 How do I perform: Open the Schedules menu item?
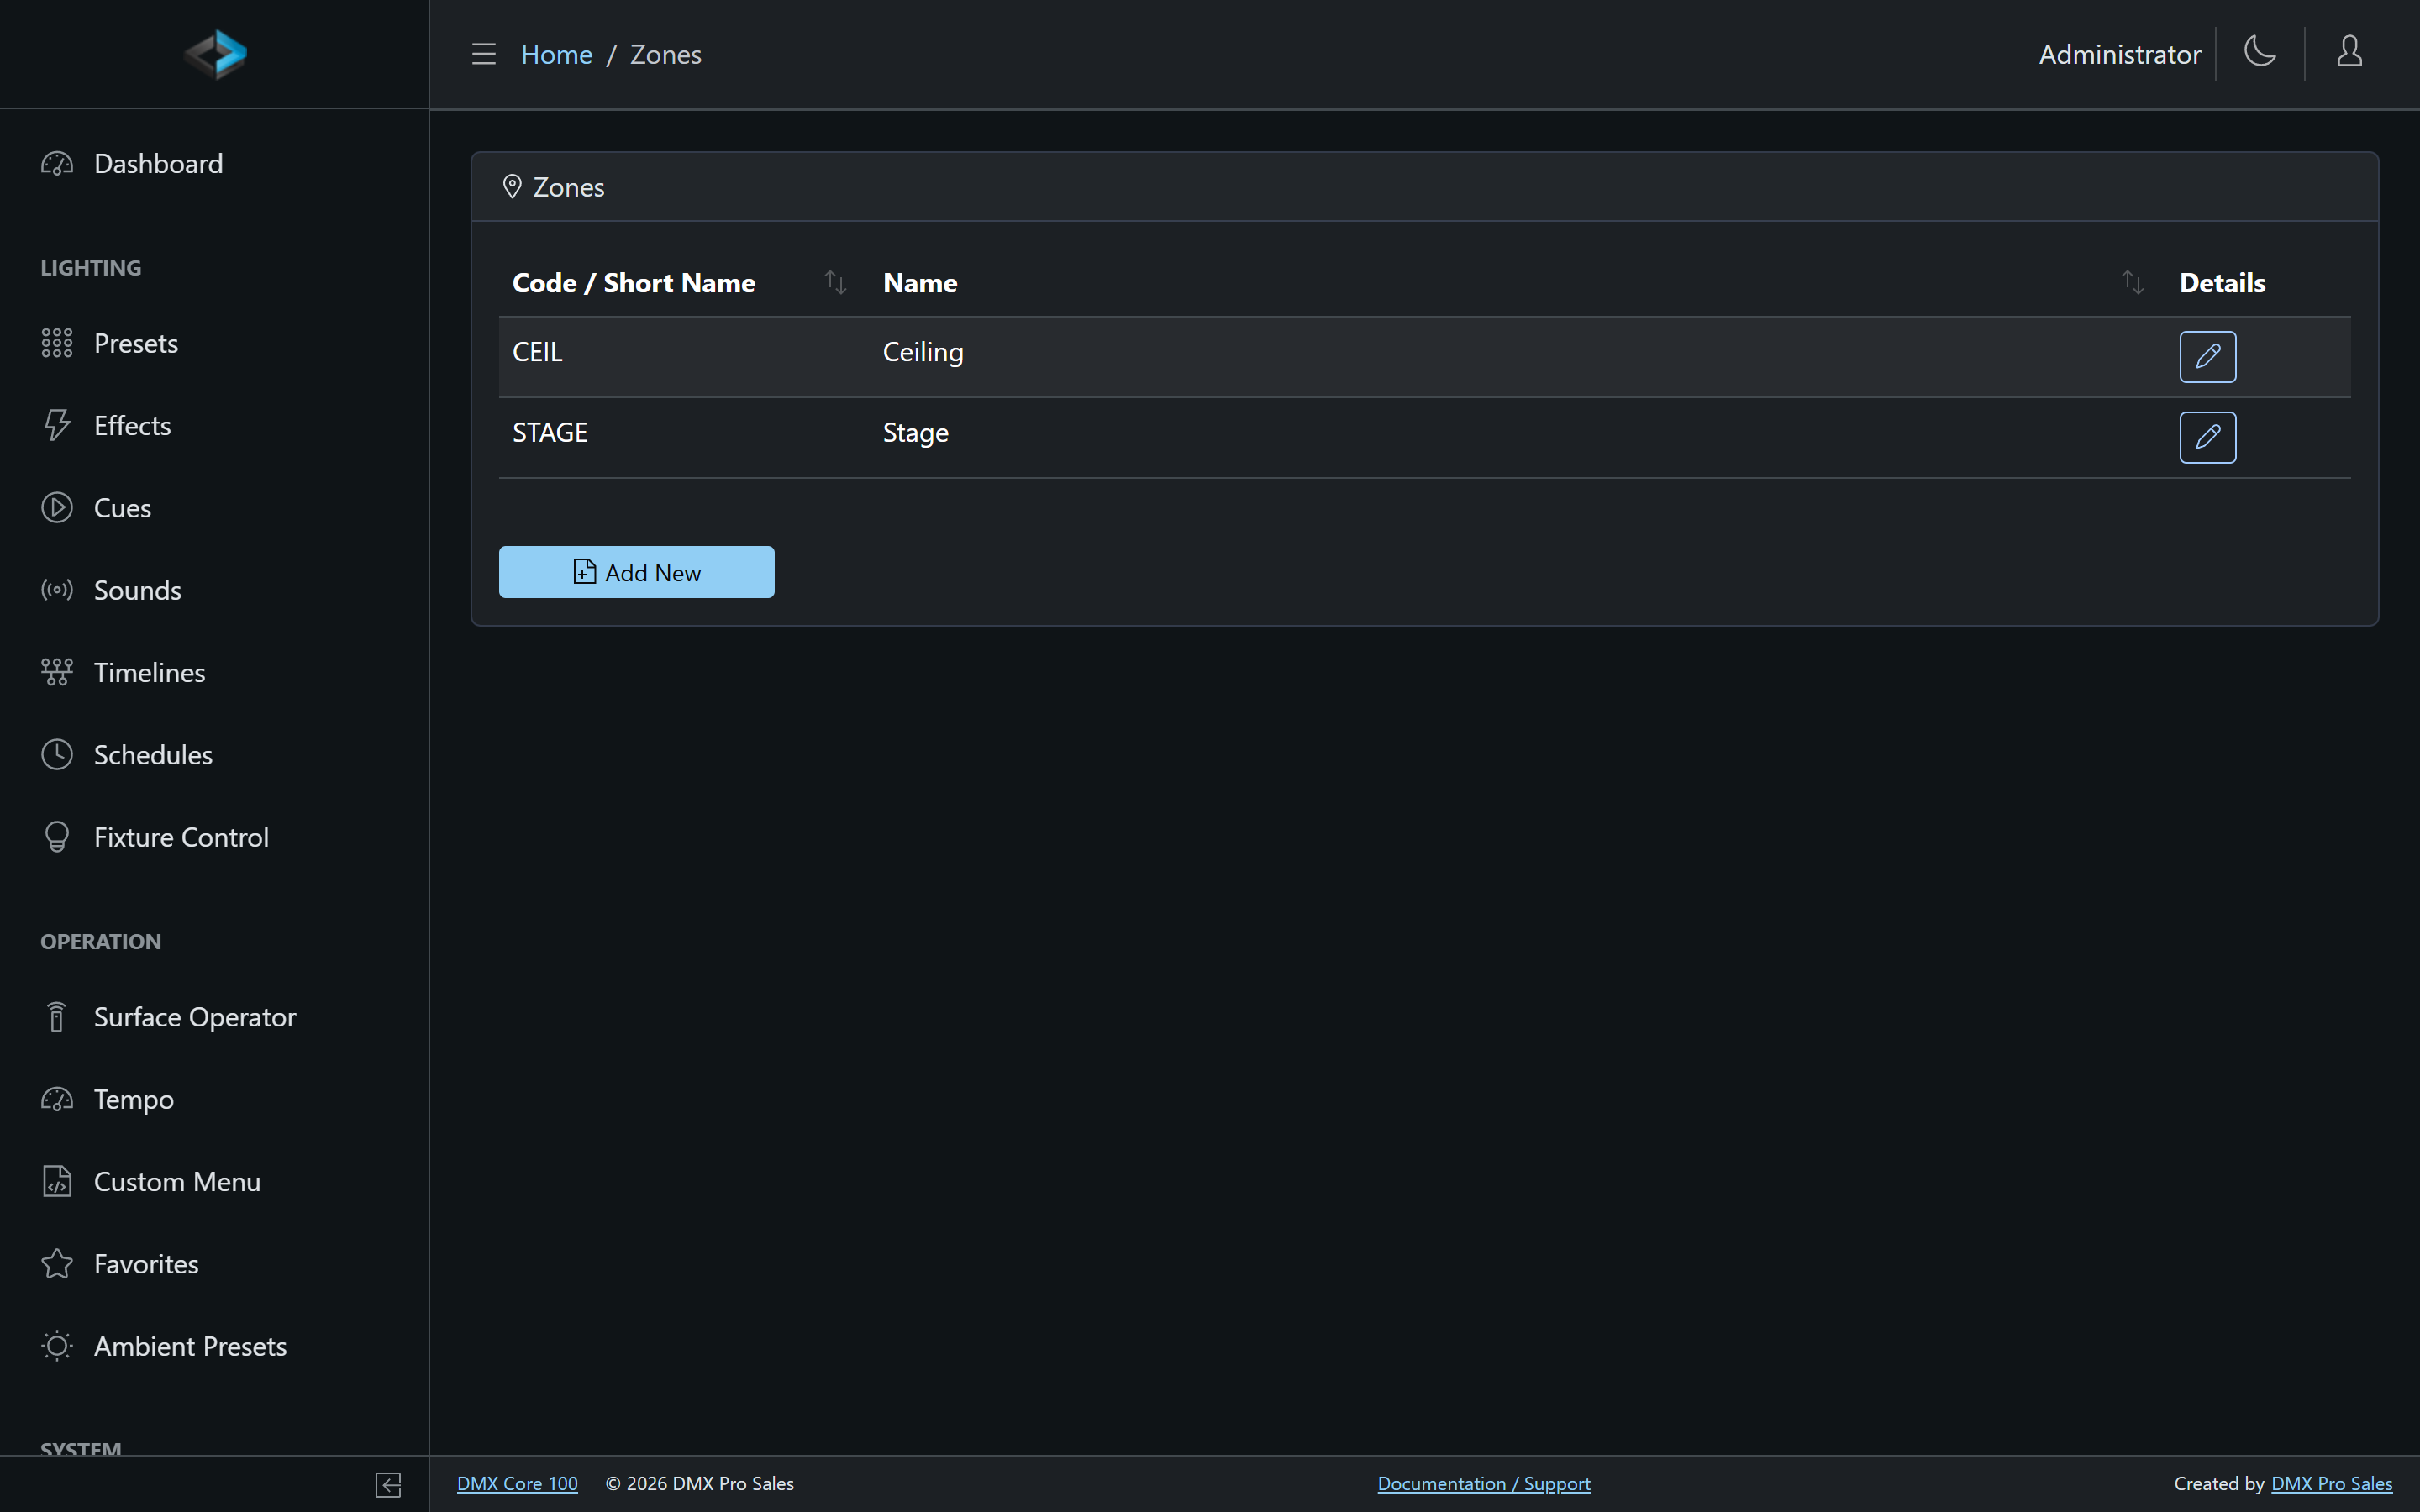(214, 754)
